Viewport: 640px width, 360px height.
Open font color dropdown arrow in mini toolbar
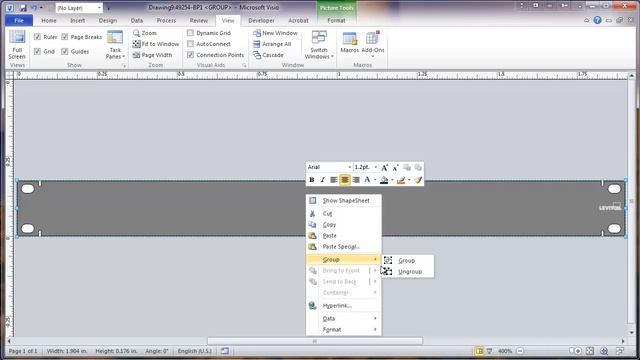[375, 180]
